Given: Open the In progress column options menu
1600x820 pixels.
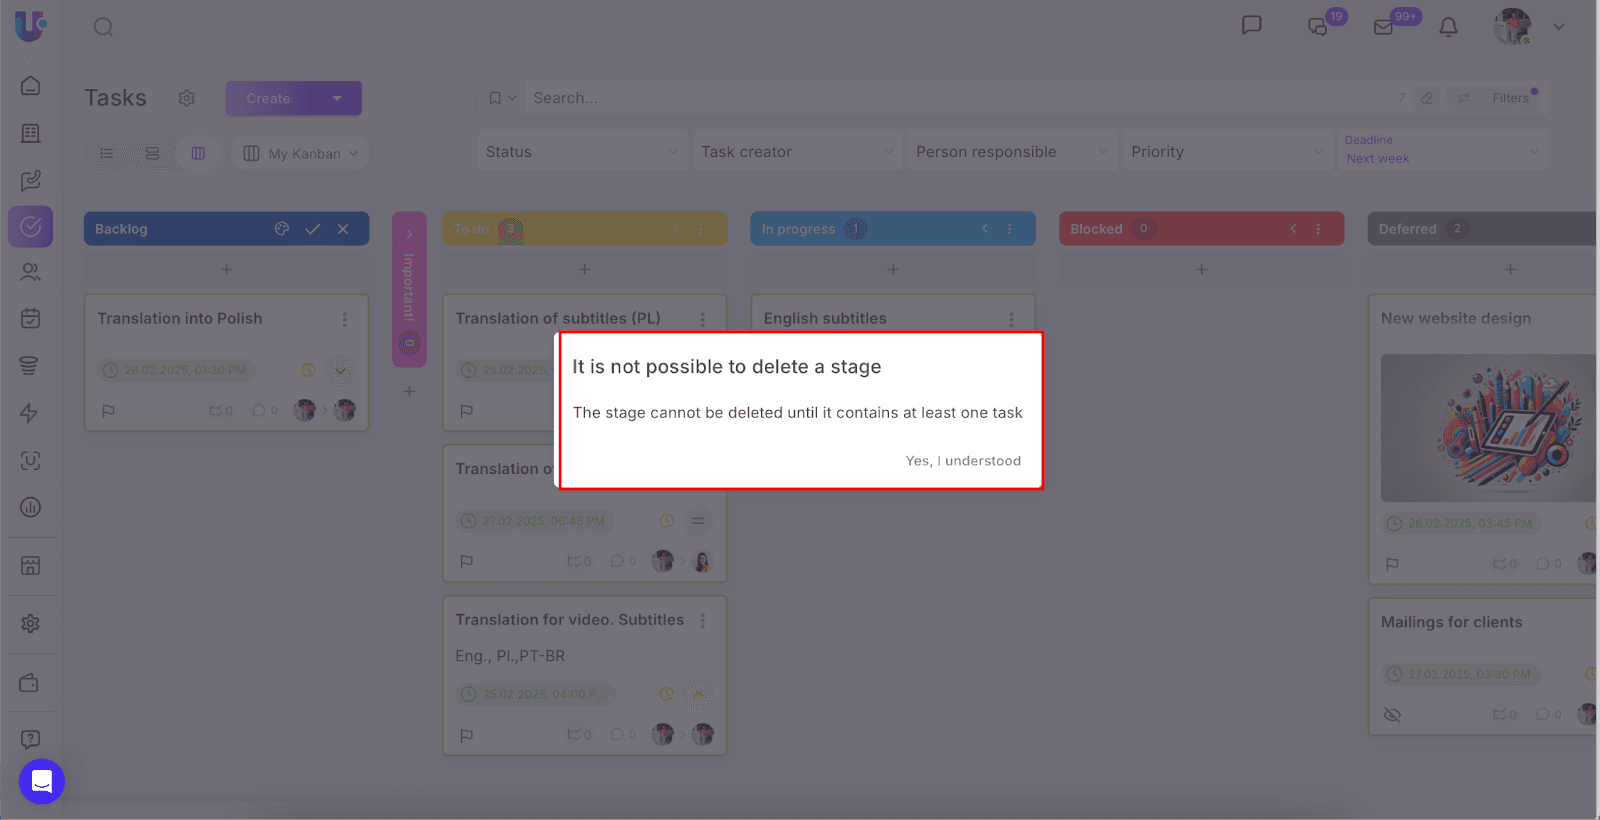Looking at the screenshot, I should tap(1010, 229).
